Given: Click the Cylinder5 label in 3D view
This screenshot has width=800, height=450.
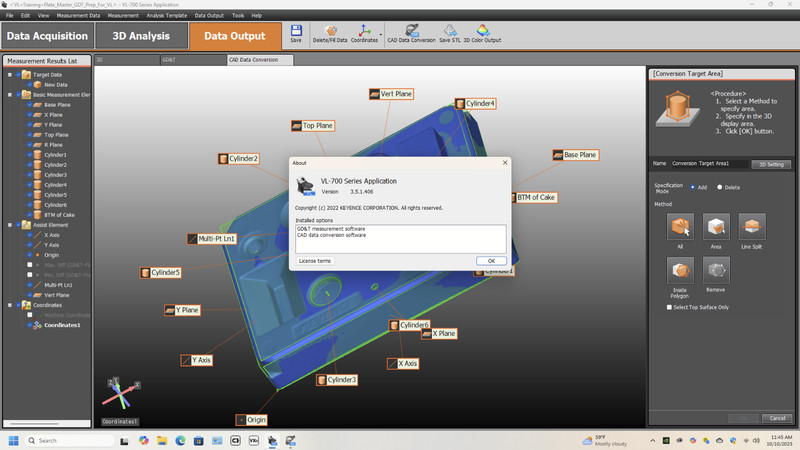Looking at the screenshot, I should (161, 272).
